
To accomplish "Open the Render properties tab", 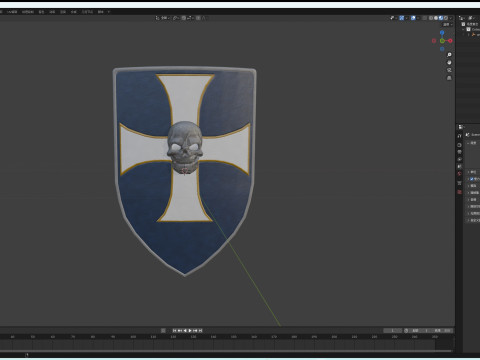I will point(459,145).
